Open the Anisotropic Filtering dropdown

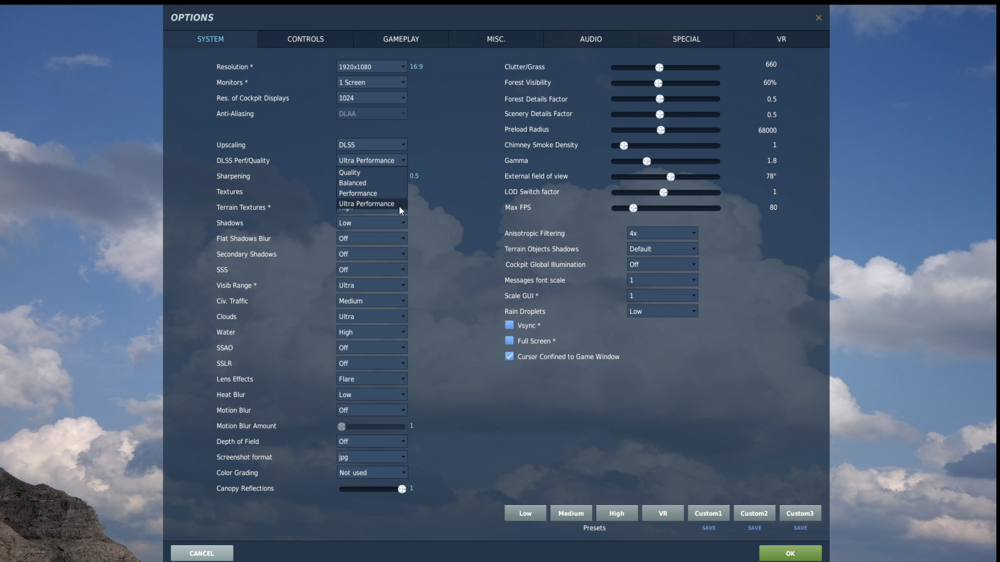(x=662, y=233)
